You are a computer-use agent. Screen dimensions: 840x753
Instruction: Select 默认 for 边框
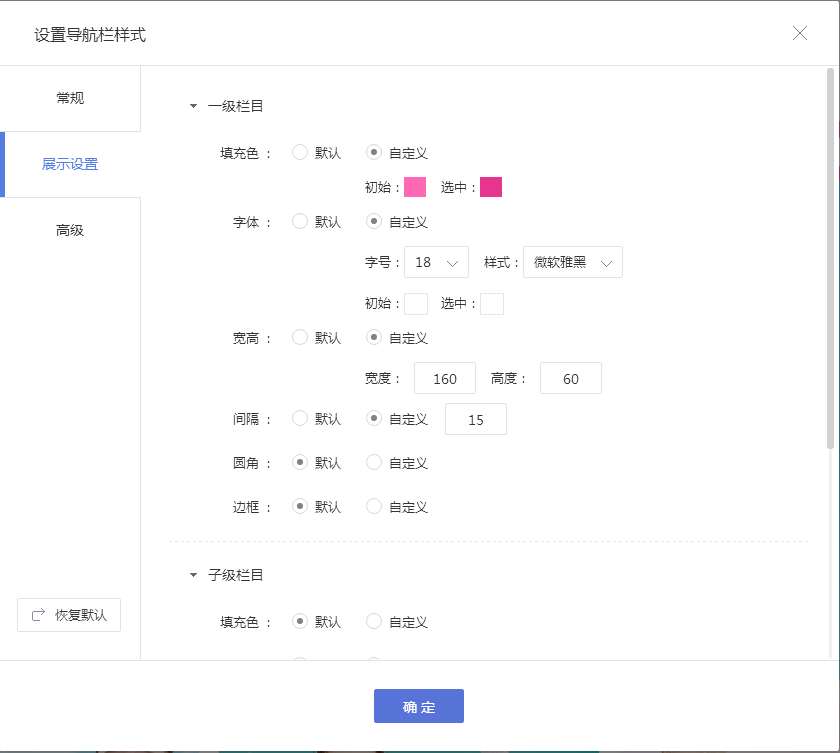300,506
